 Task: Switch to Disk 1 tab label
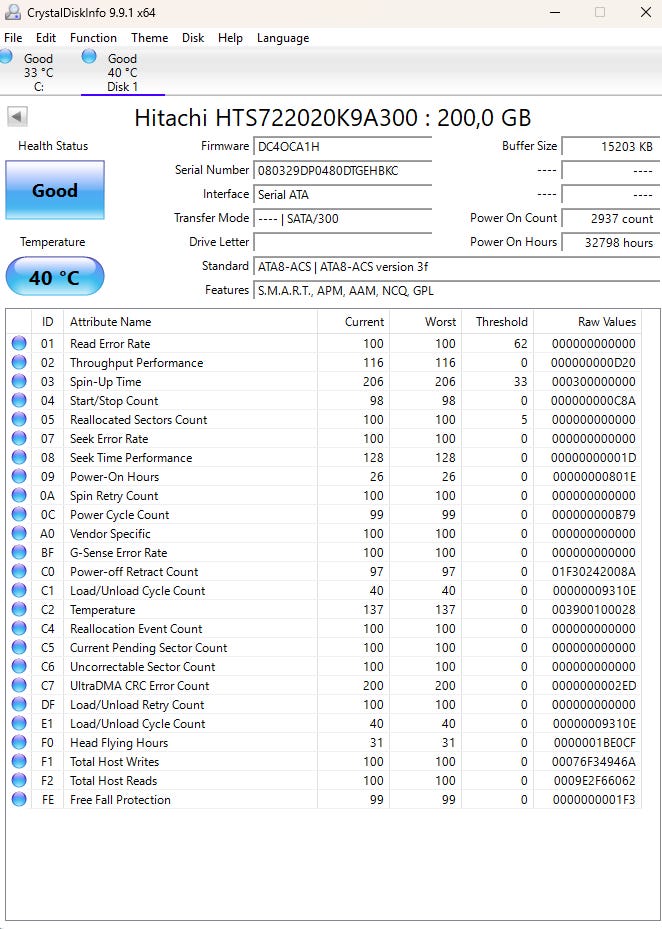coord(122,87)
